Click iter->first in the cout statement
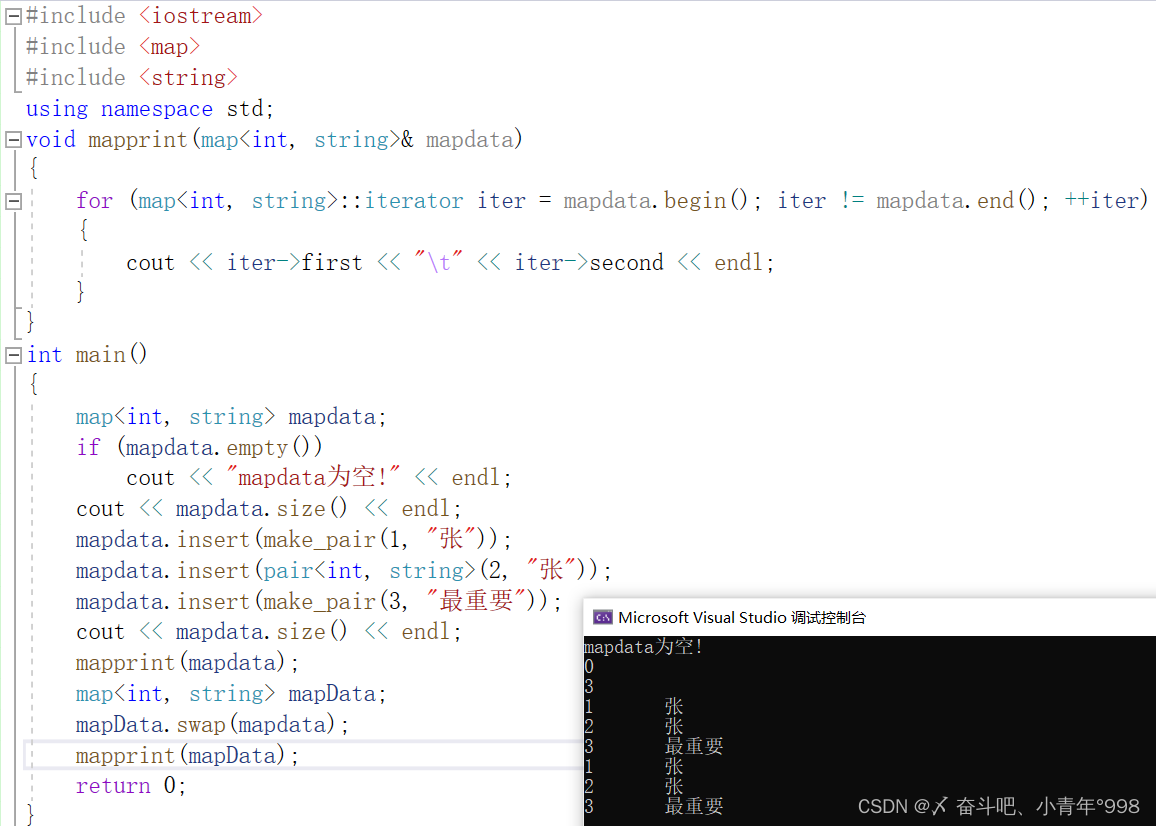 (294, 263)
